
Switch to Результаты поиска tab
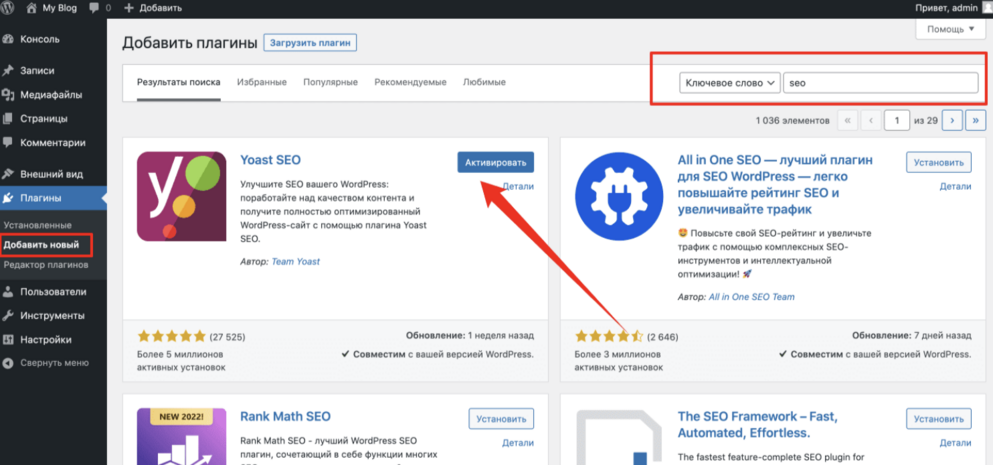[x=179, y=82]
